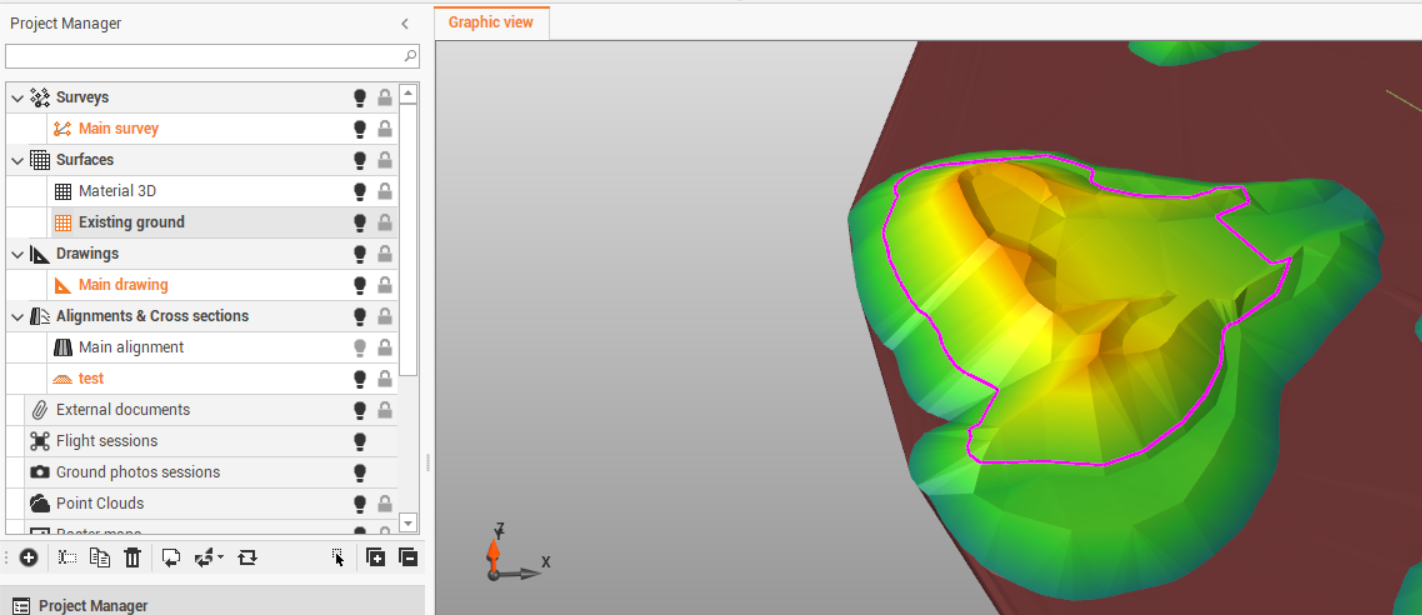Screen dimensions: 1422x615
Task: Switch to the Graphic view tab
Action: point(490,21)
